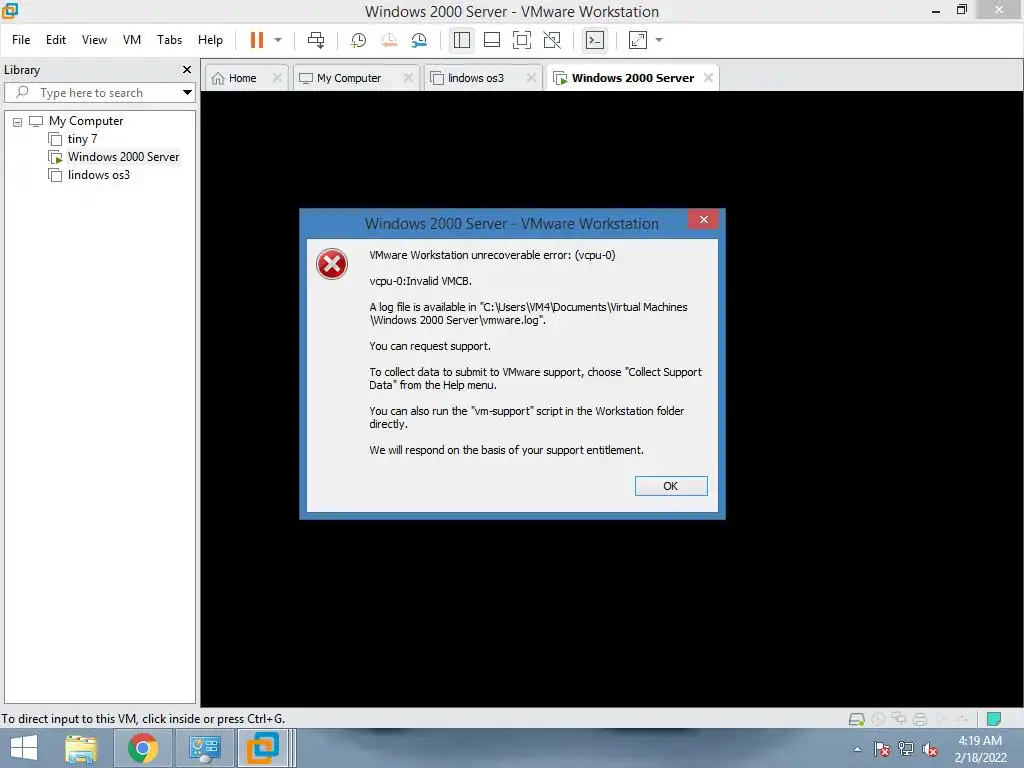Click 'You can request support.' text
The width and height of the screenshot is (1024, 768).
[430, 346]
